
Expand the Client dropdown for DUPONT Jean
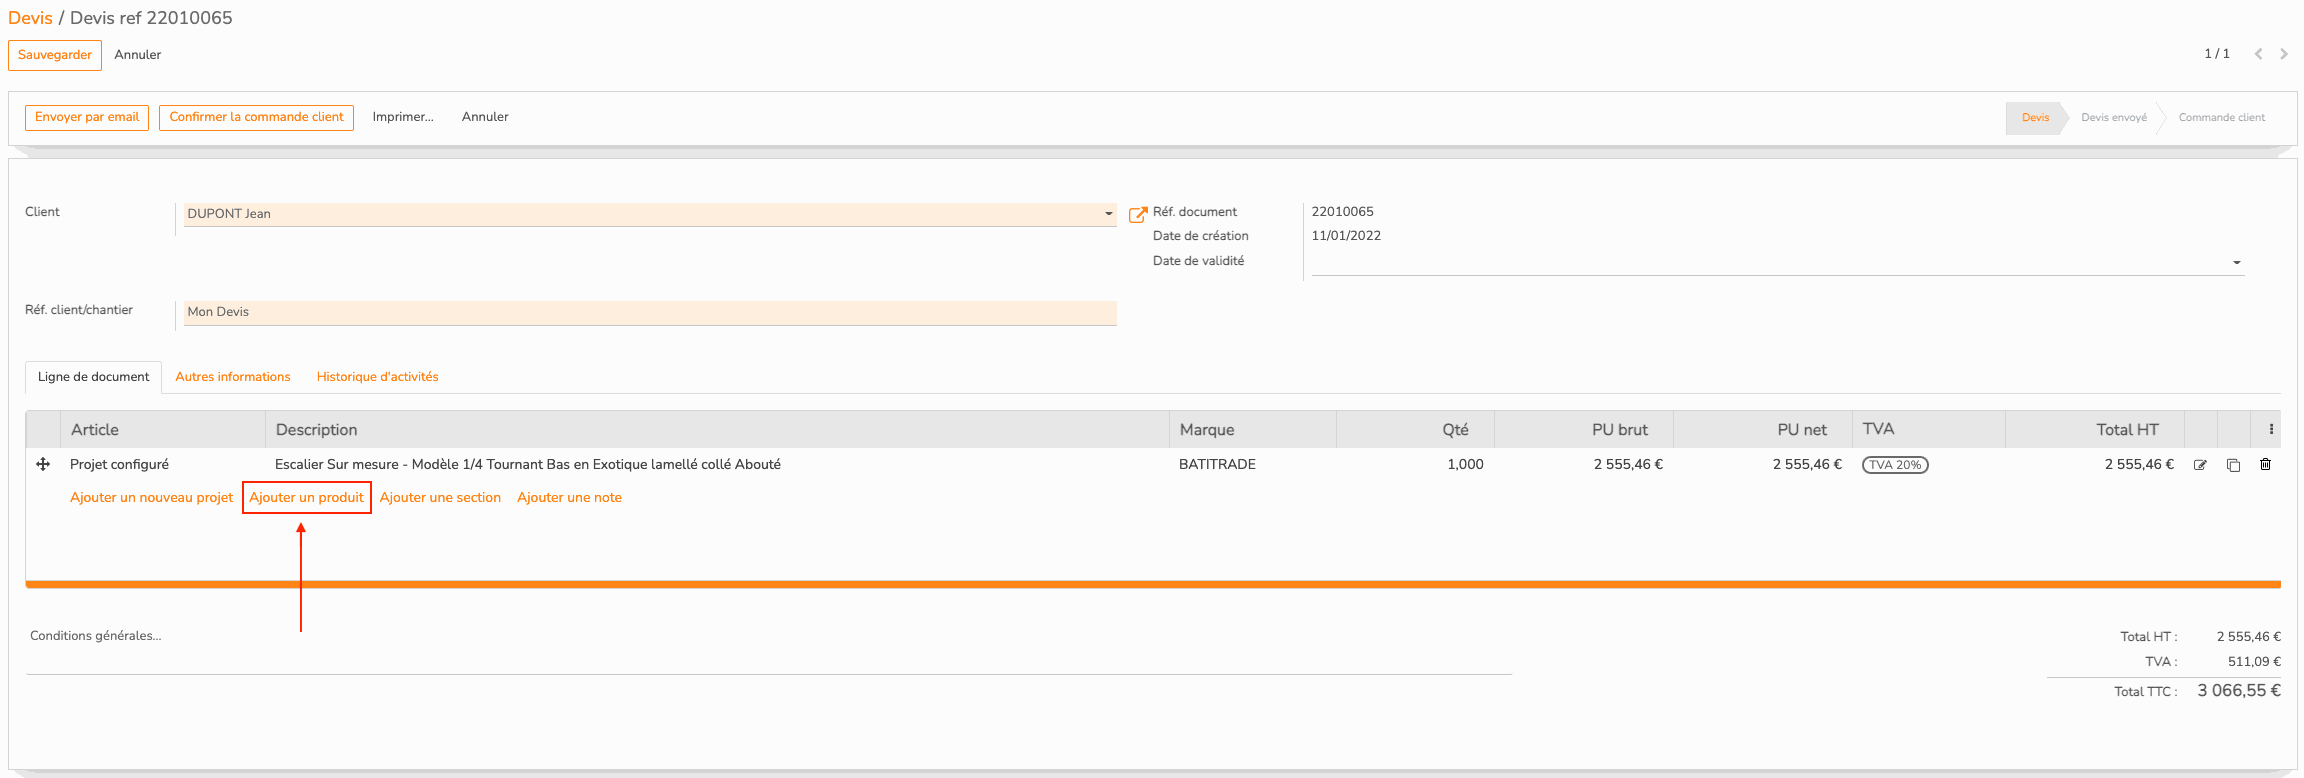(x=1108, y=214)
